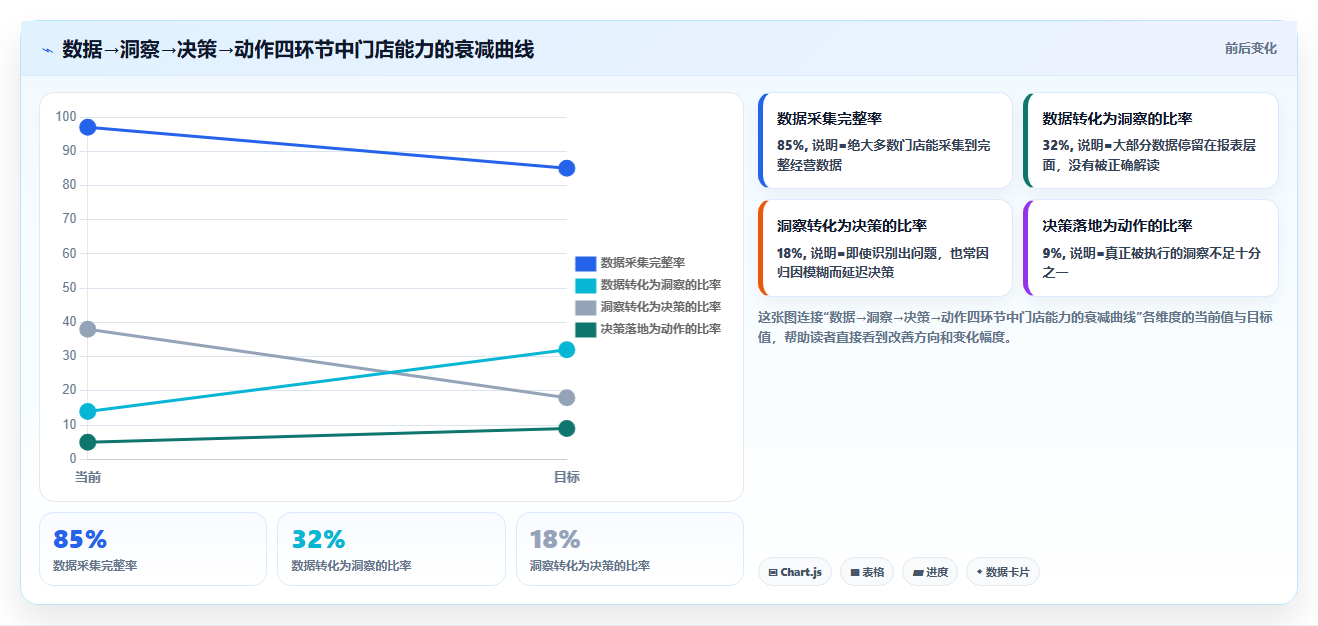Click legend text 洞察转化为决策的比率
This screenshot has height=626, width=1318.
660,307
